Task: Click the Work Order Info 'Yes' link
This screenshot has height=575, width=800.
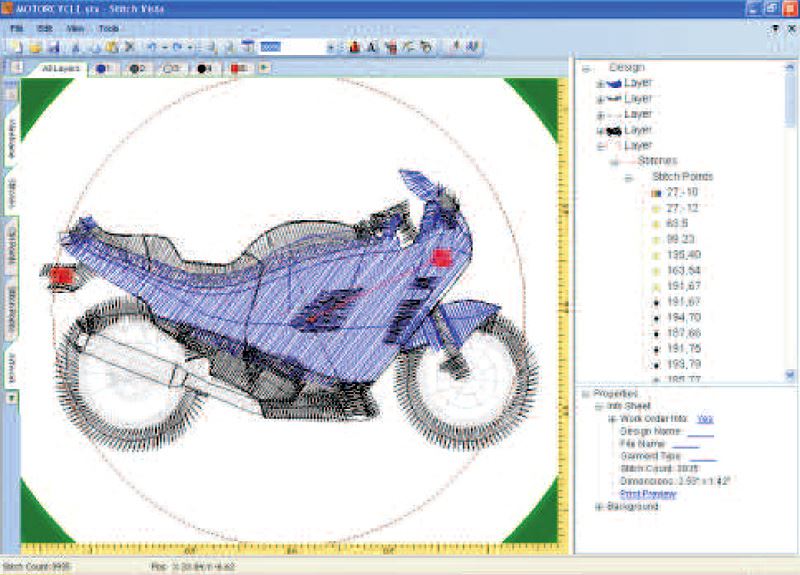Action: click(704, 419)
